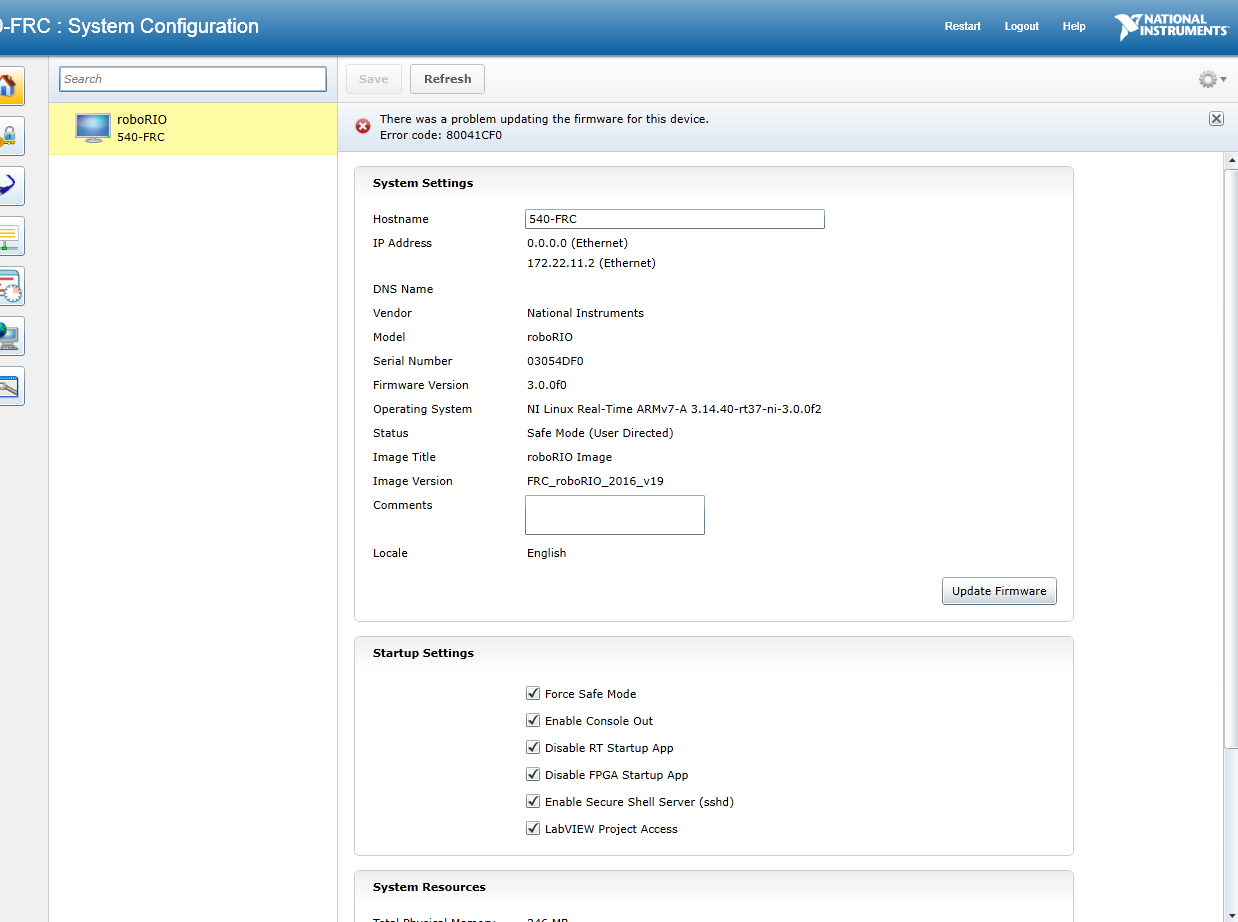Image resolution: width=1238 pixels, height=922 pixels.
Task: Open the blue glasses sidebar icon
Action: pos(10,186)
